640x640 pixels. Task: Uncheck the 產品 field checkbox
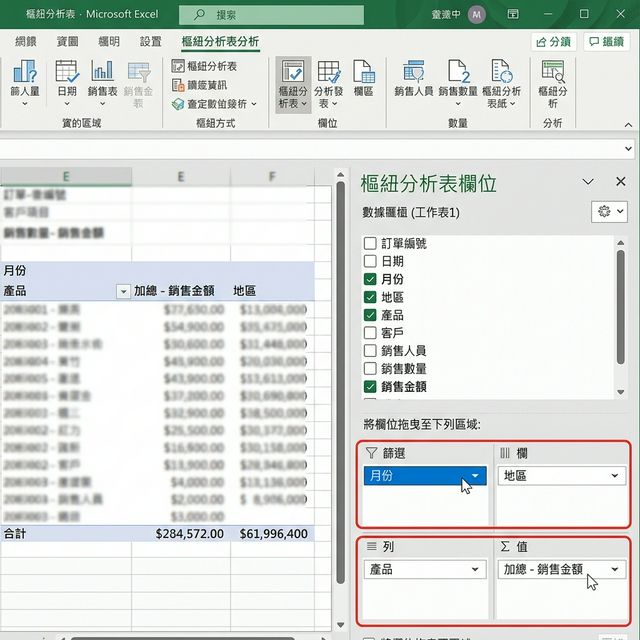click(x=370, y=315)
